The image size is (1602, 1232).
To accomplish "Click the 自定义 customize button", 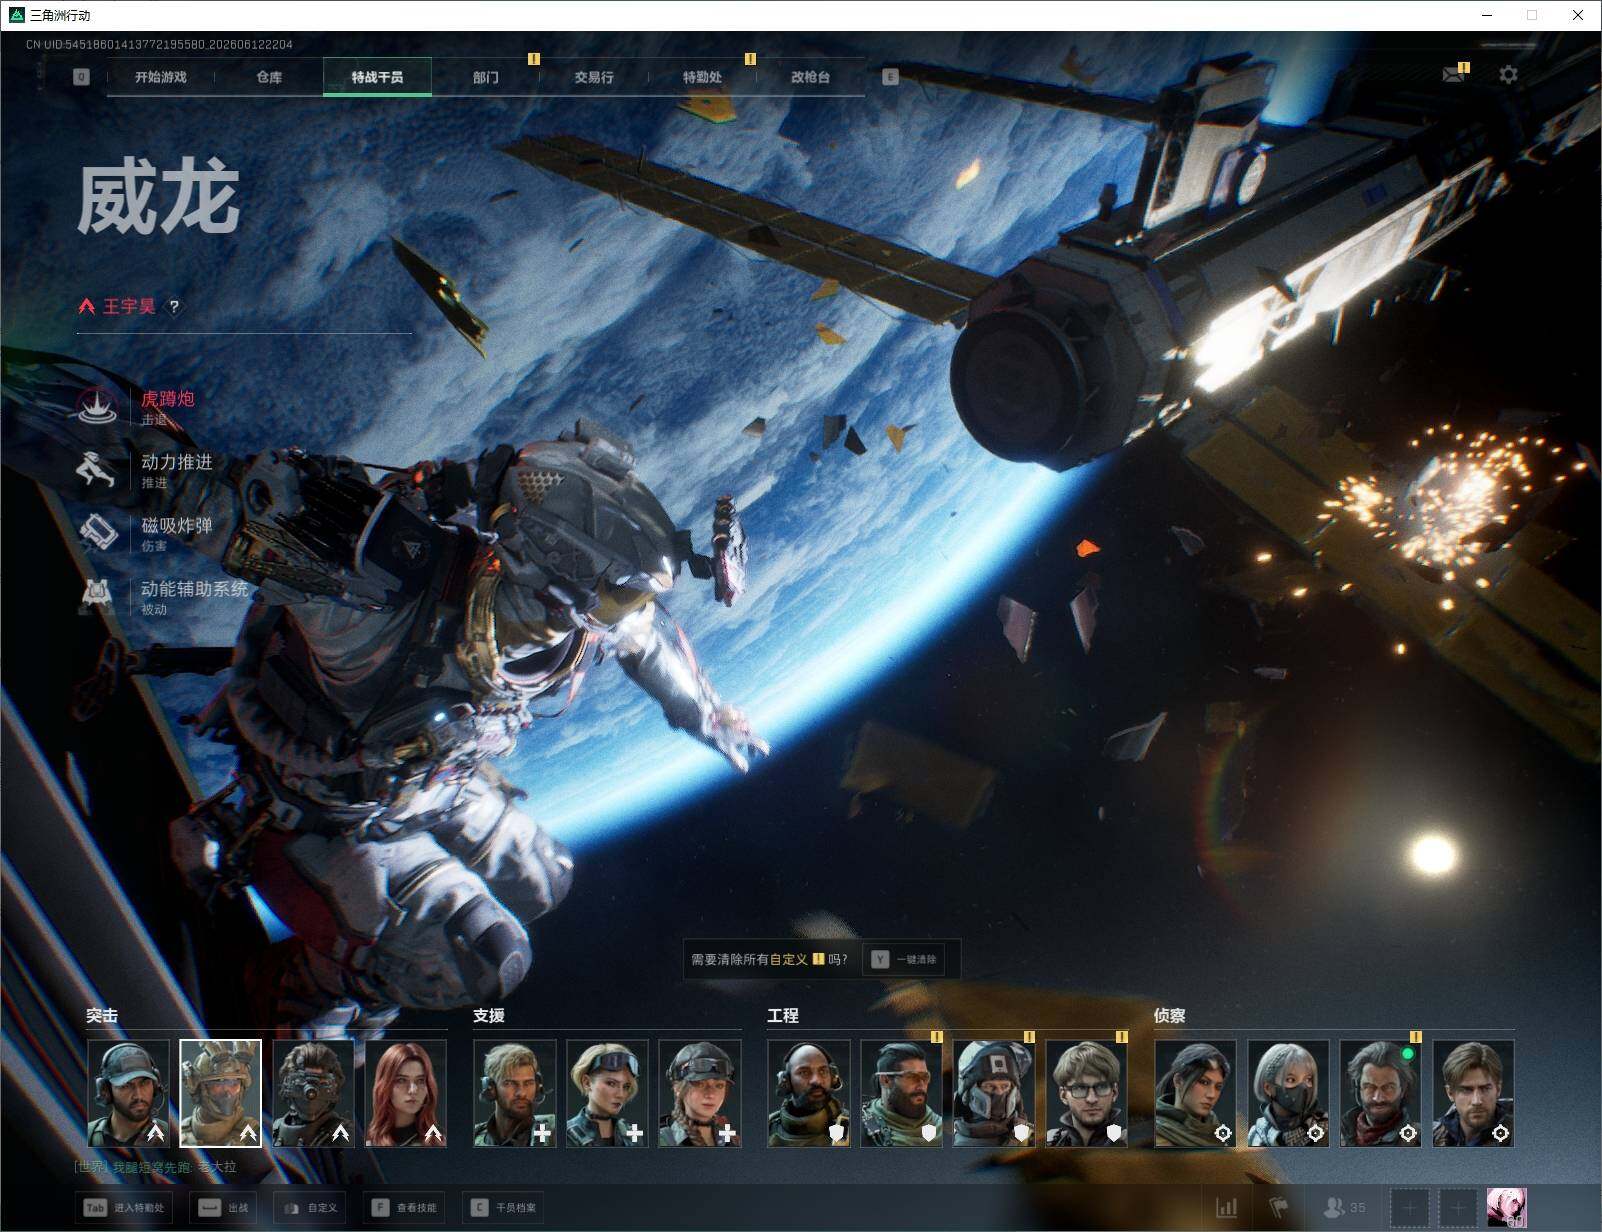I will point(310,1208).
